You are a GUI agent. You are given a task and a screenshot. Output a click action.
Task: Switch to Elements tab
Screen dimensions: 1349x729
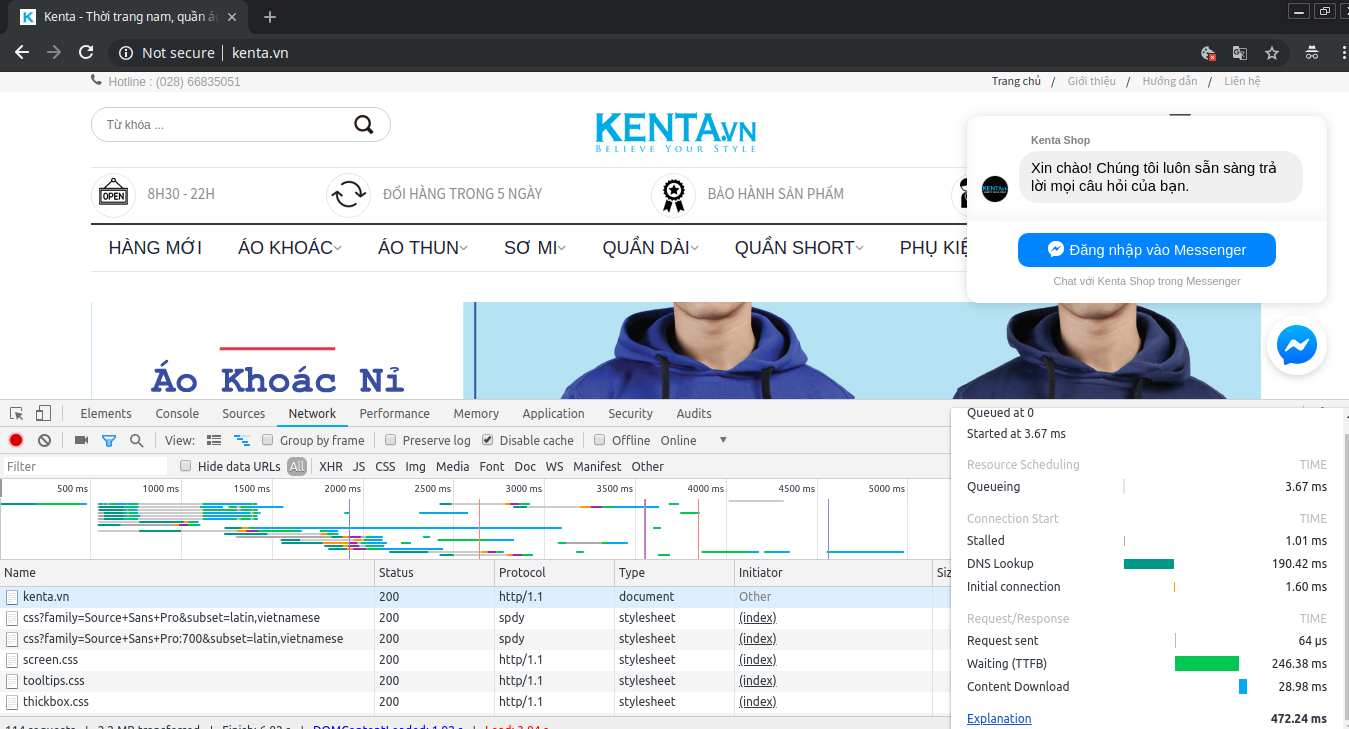coord(106,413)
